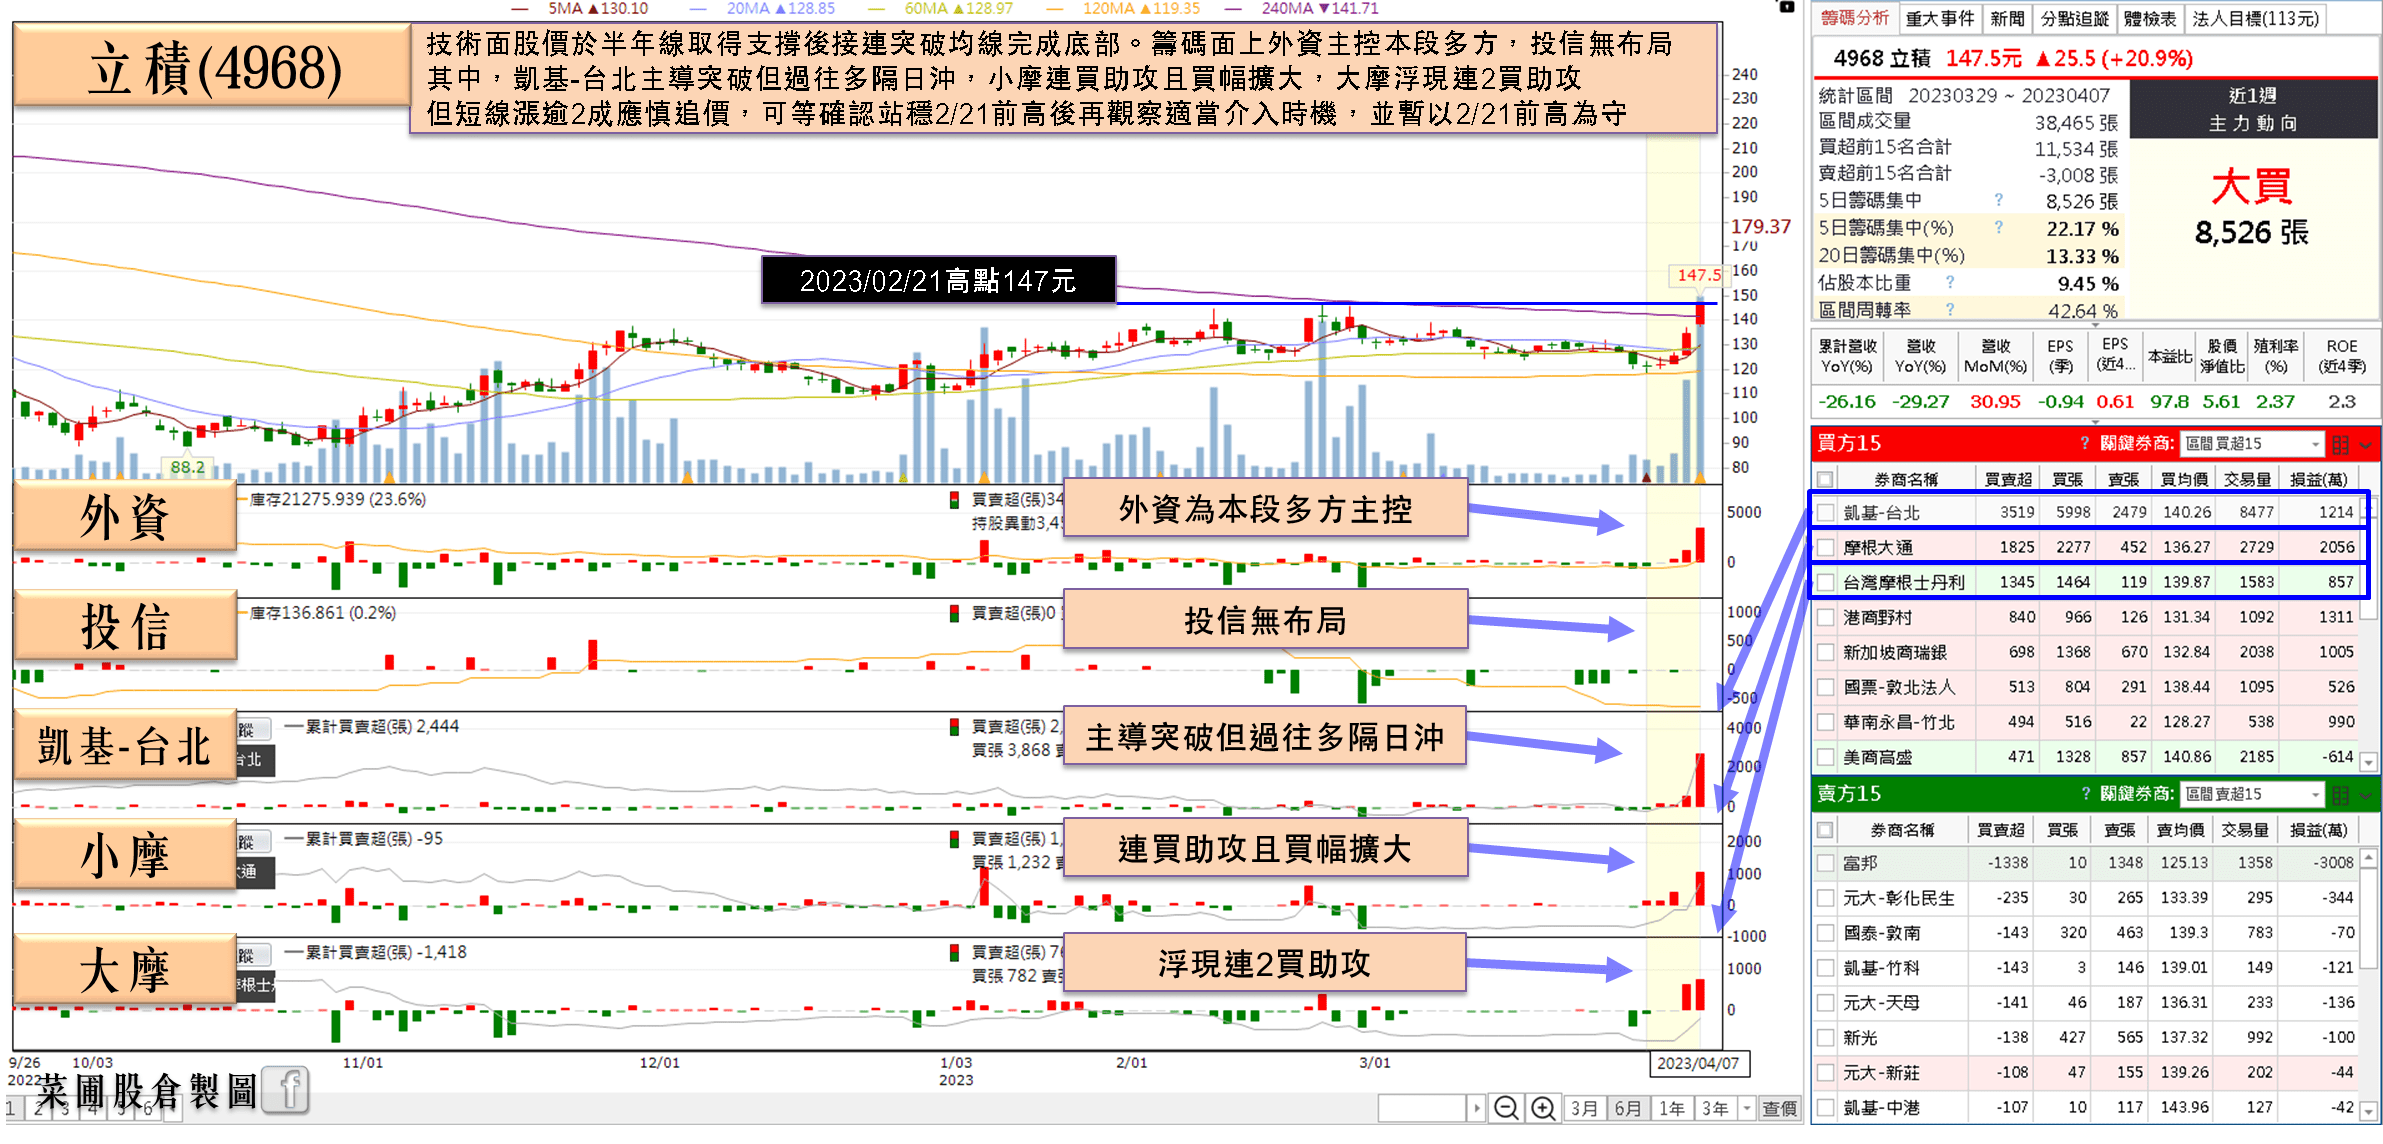This screenshot has width=2383, height=1144.
Task: Open the 區間買超15 dropdown
Action: coord(2252,443)
